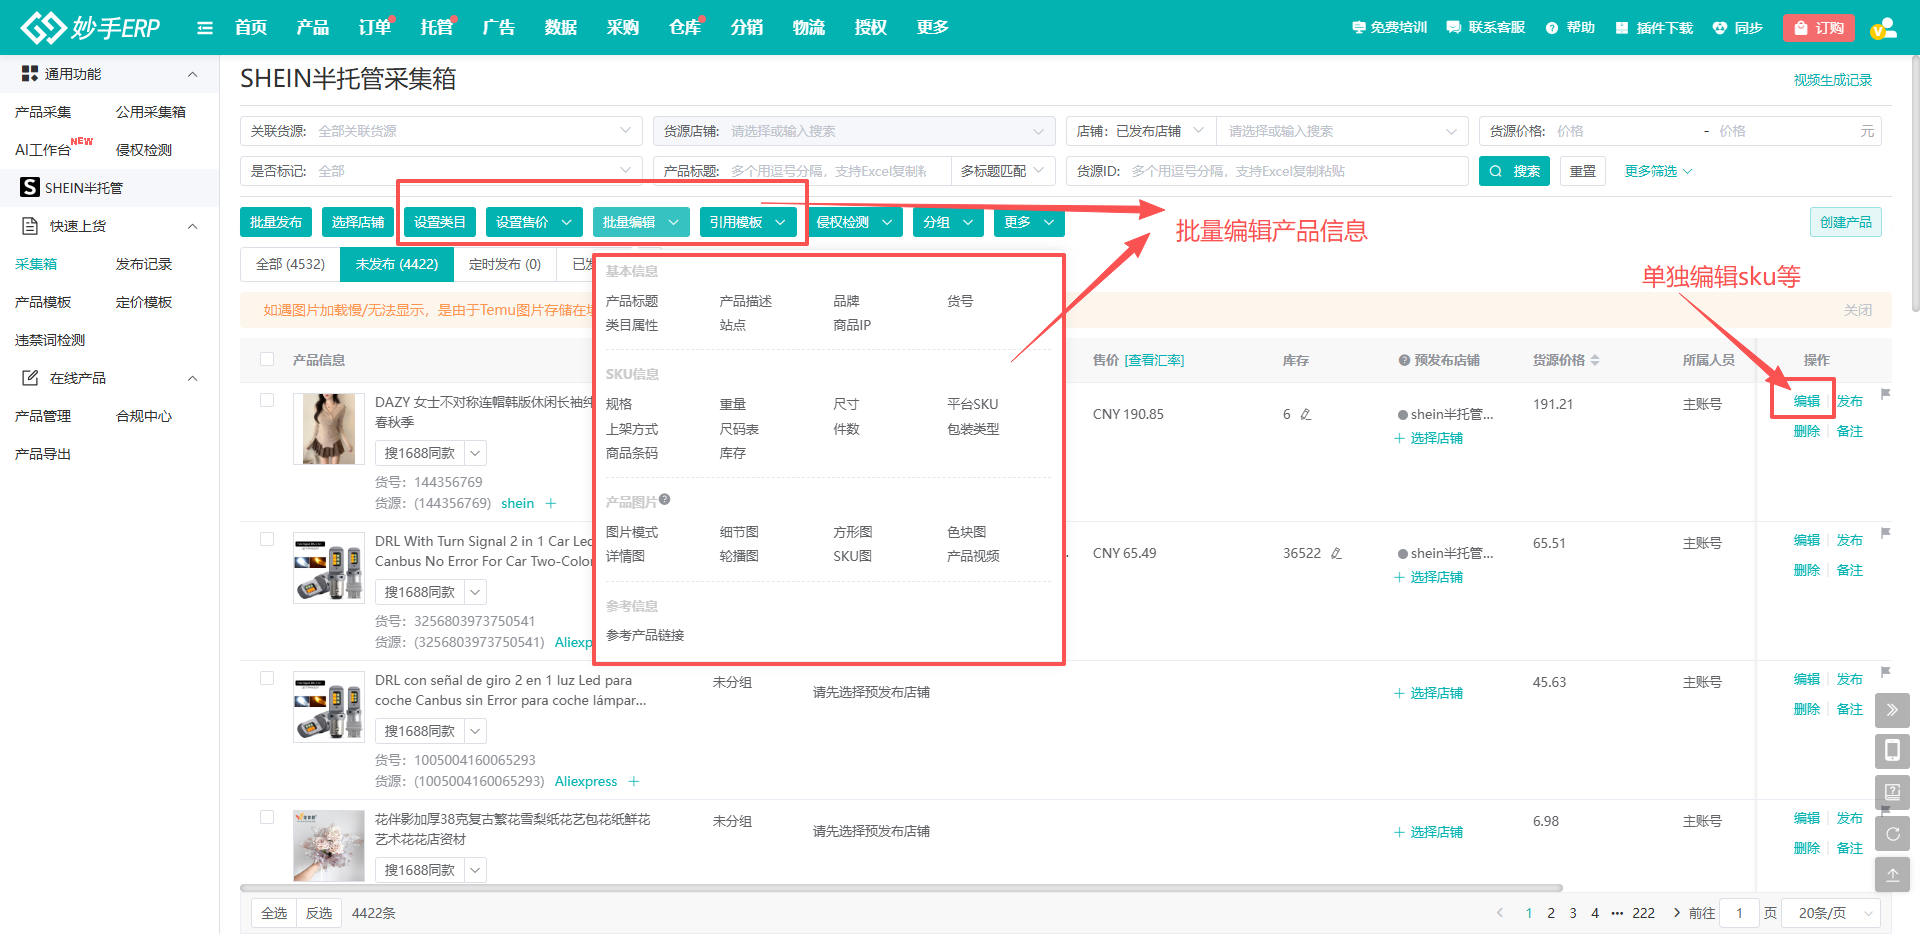Select 平台SKU in batch edit menu

[973, 404]
